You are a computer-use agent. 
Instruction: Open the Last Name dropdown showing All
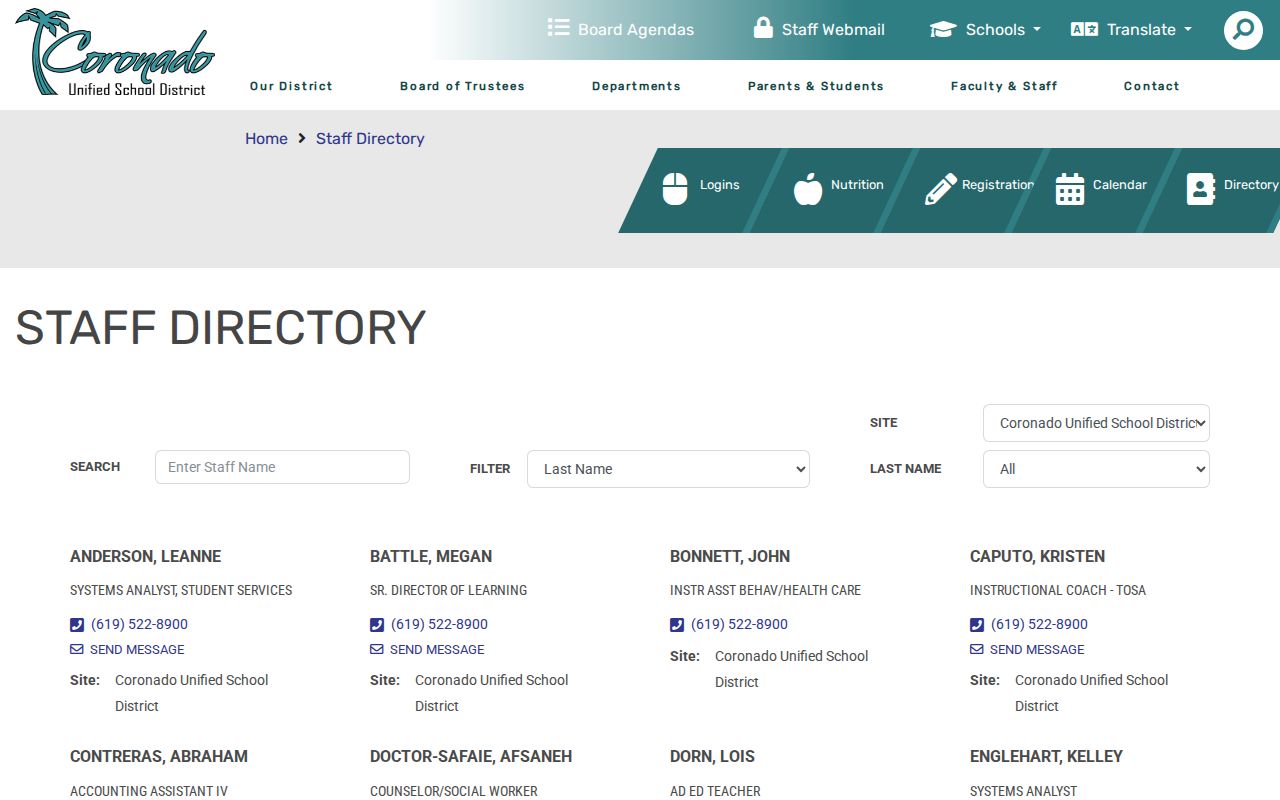1096,469
